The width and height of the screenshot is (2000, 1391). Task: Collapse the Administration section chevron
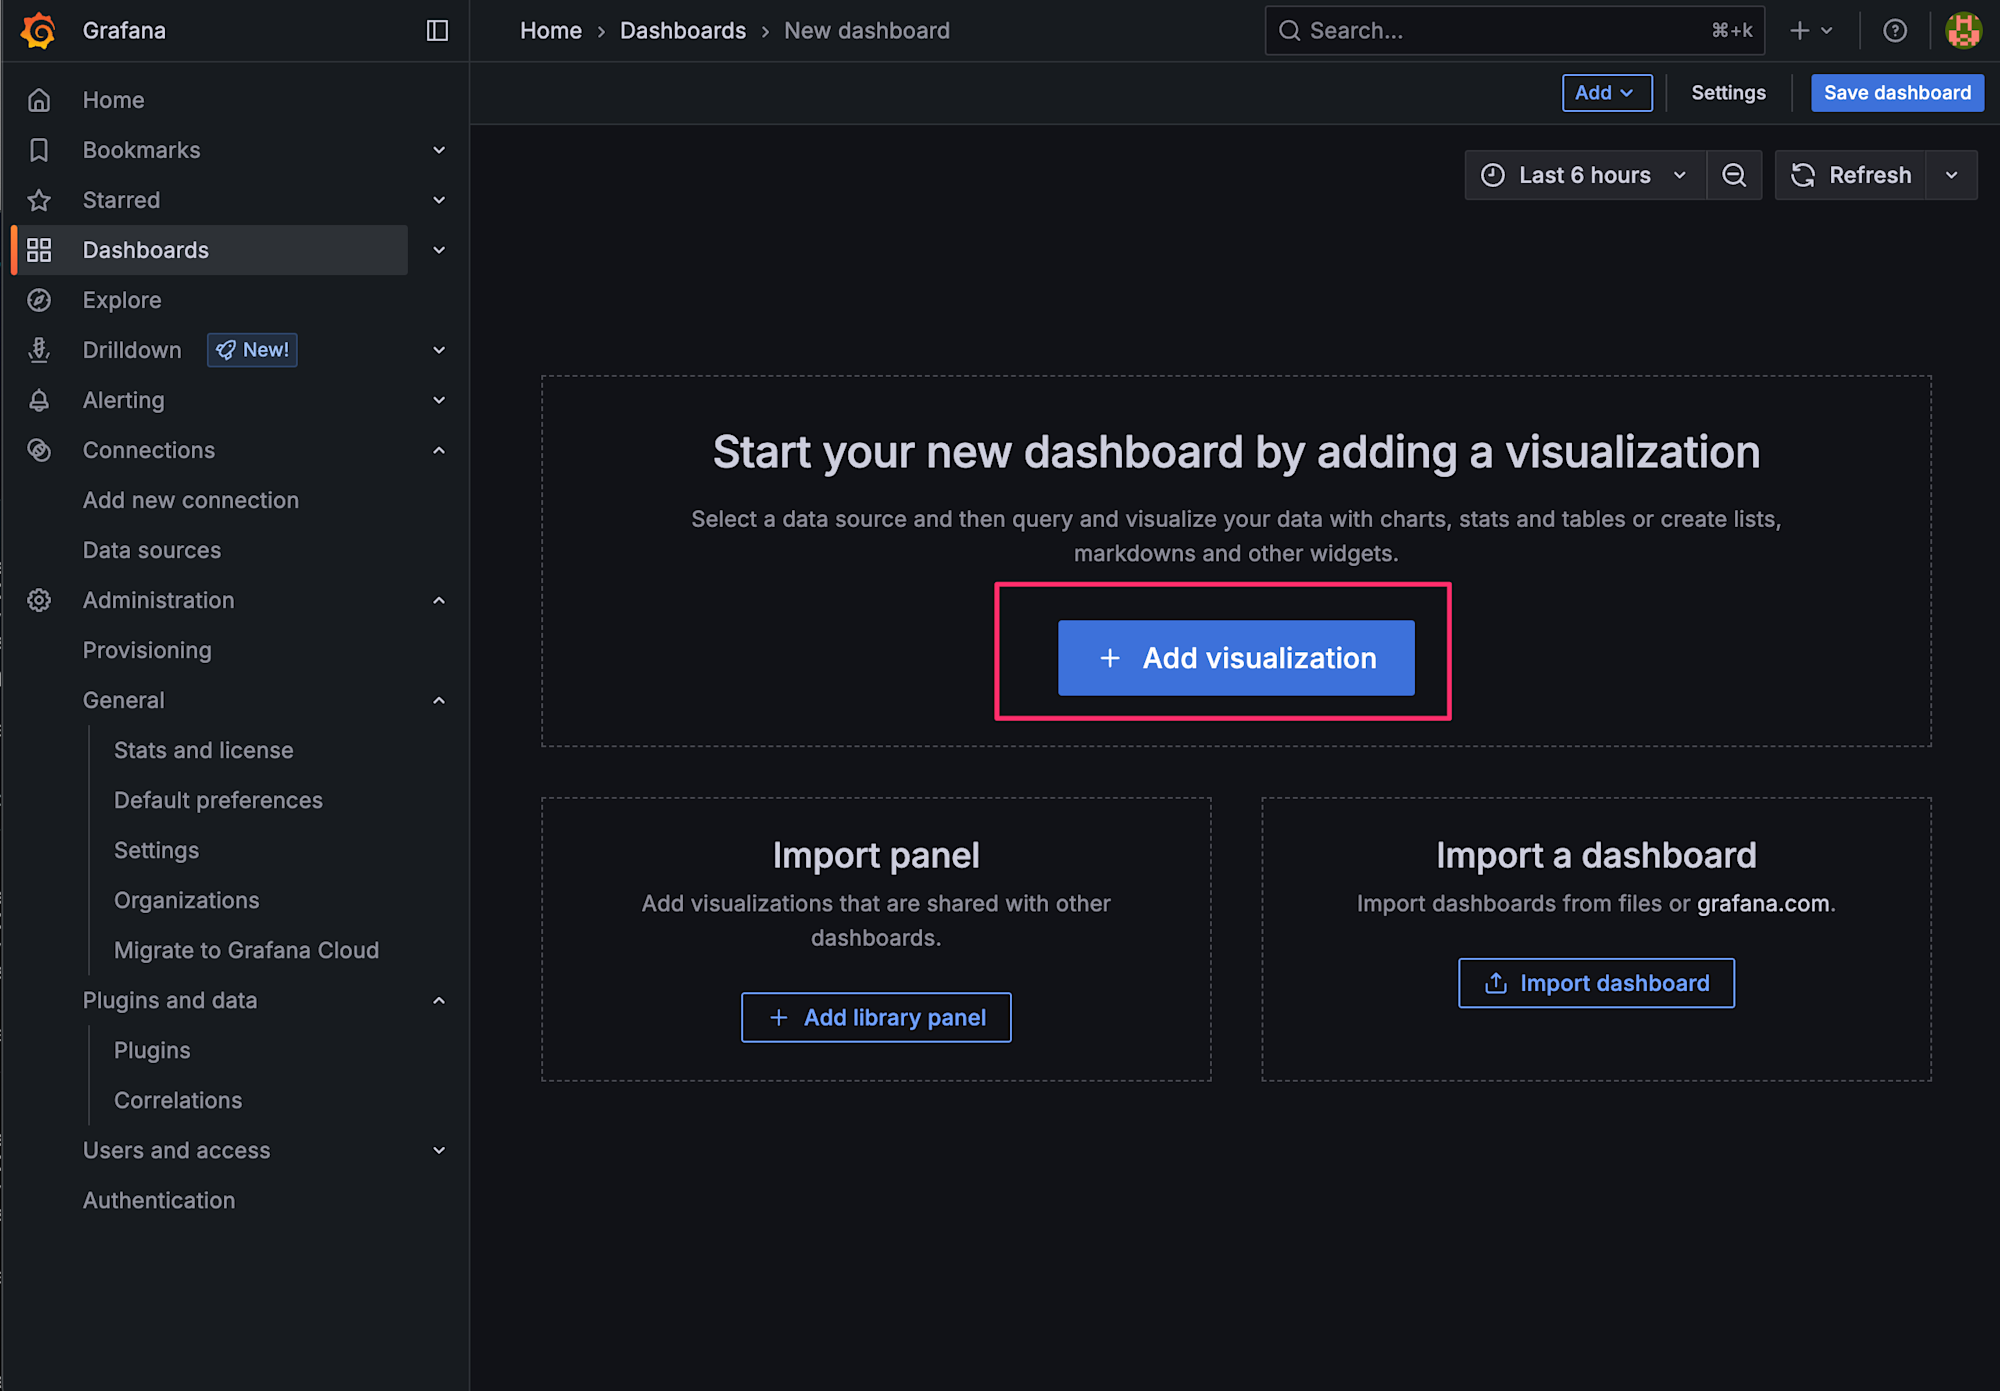[x=439, y=600]
